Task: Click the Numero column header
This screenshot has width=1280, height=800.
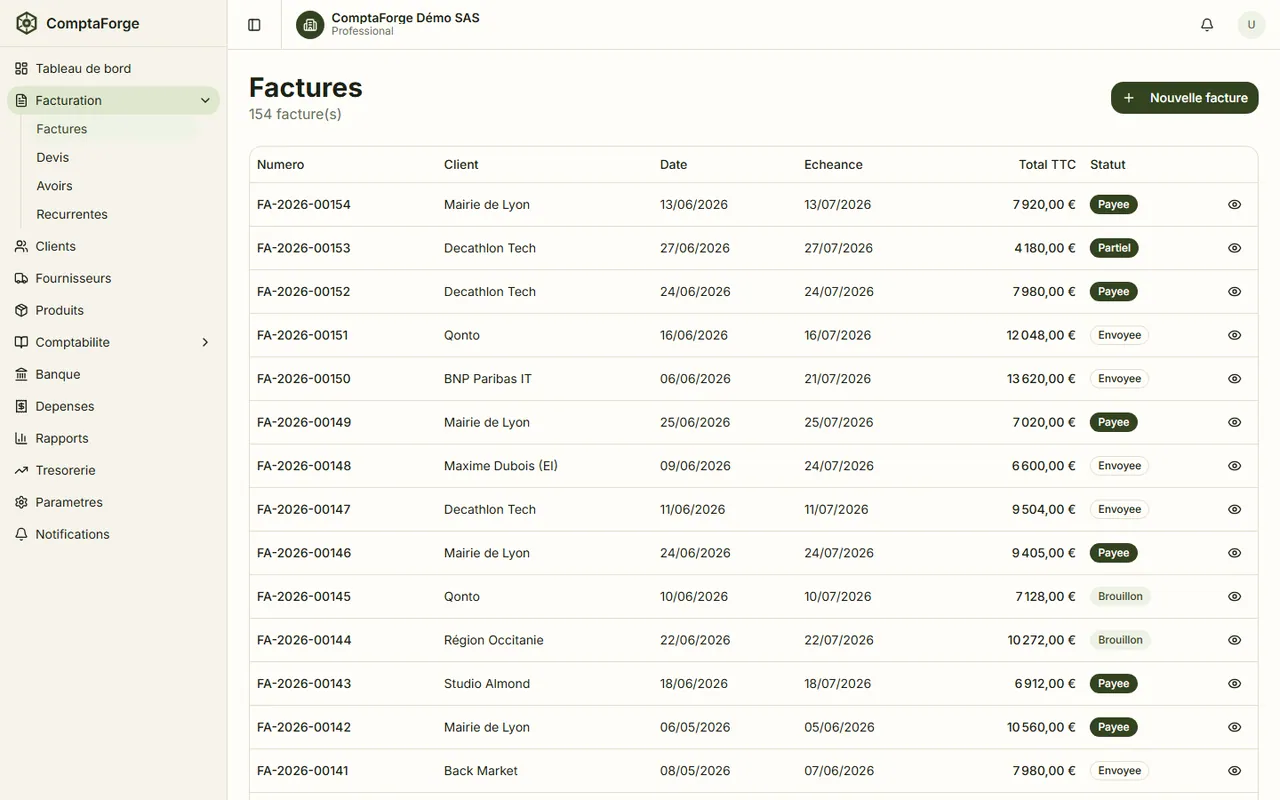Action: (280, 165)
